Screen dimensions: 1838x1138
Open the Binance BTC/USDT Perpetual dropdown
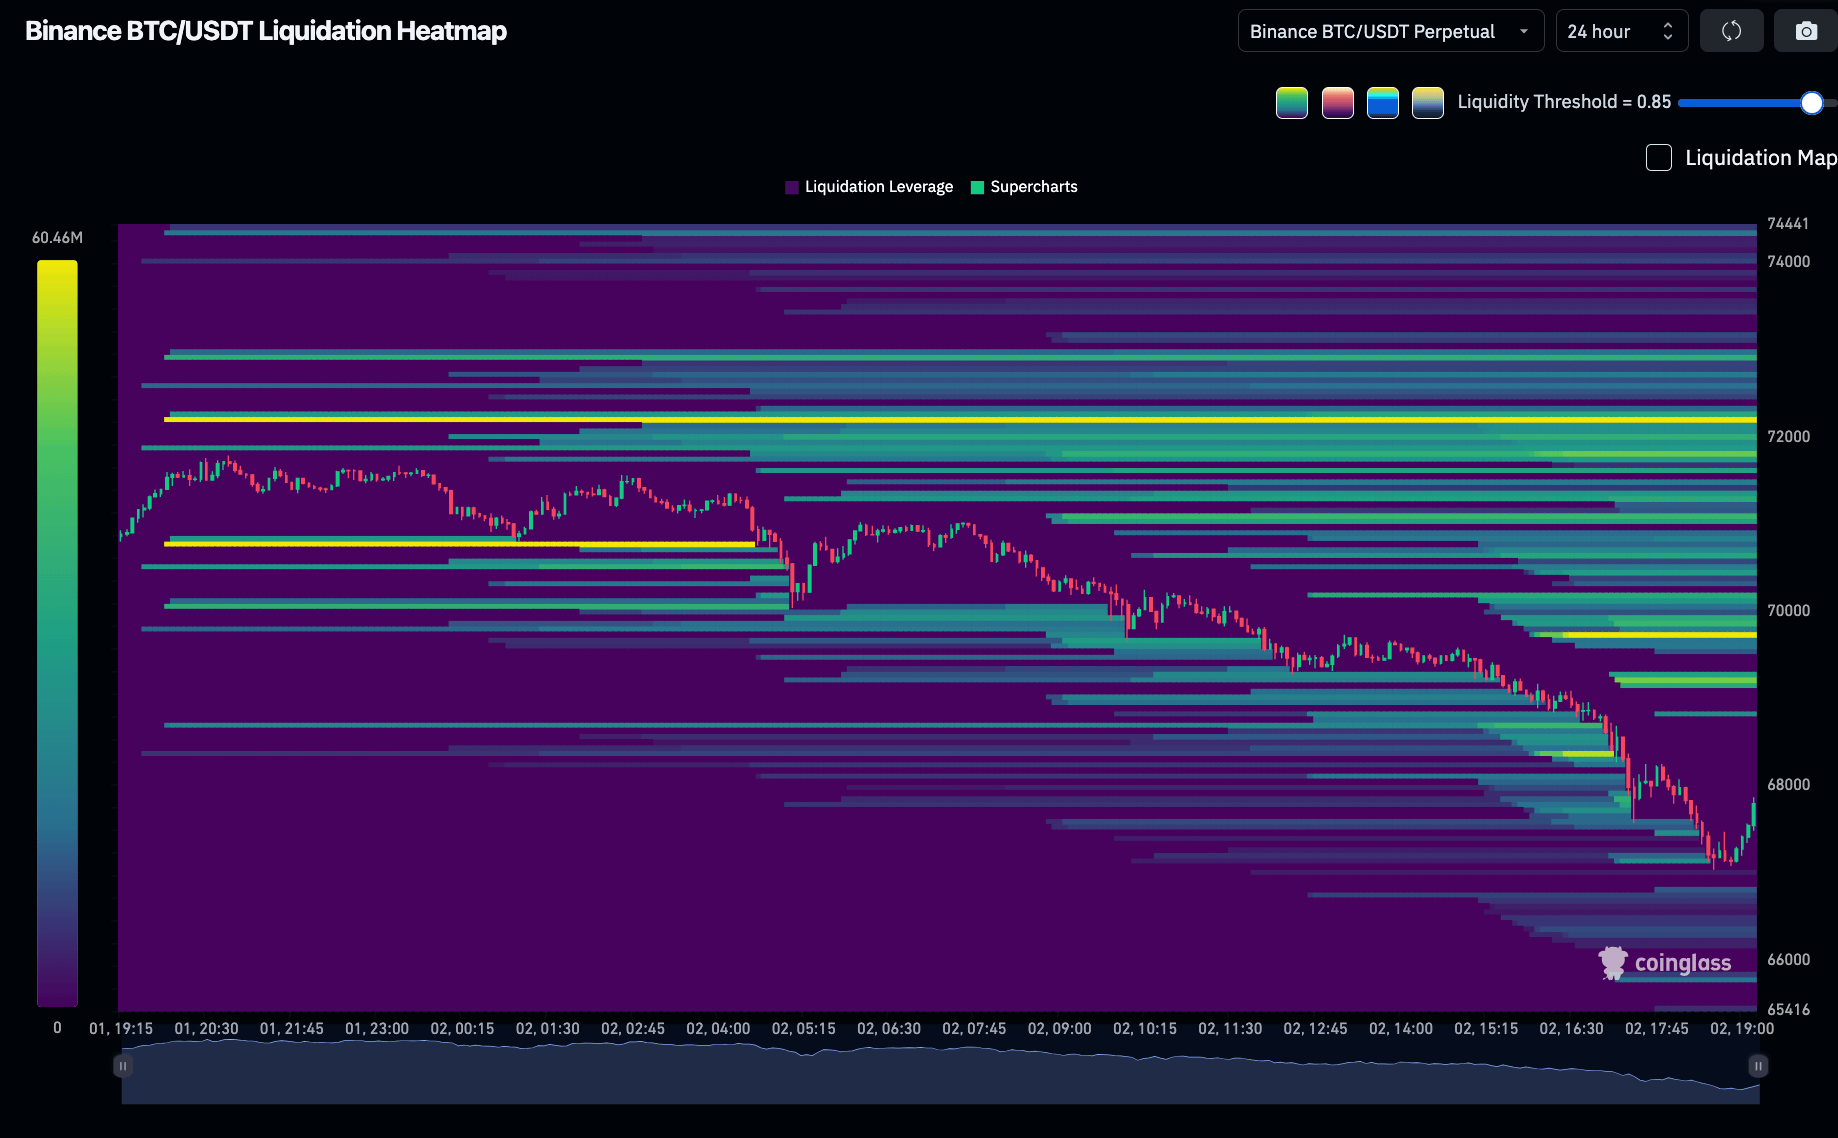click(1391, 31)
